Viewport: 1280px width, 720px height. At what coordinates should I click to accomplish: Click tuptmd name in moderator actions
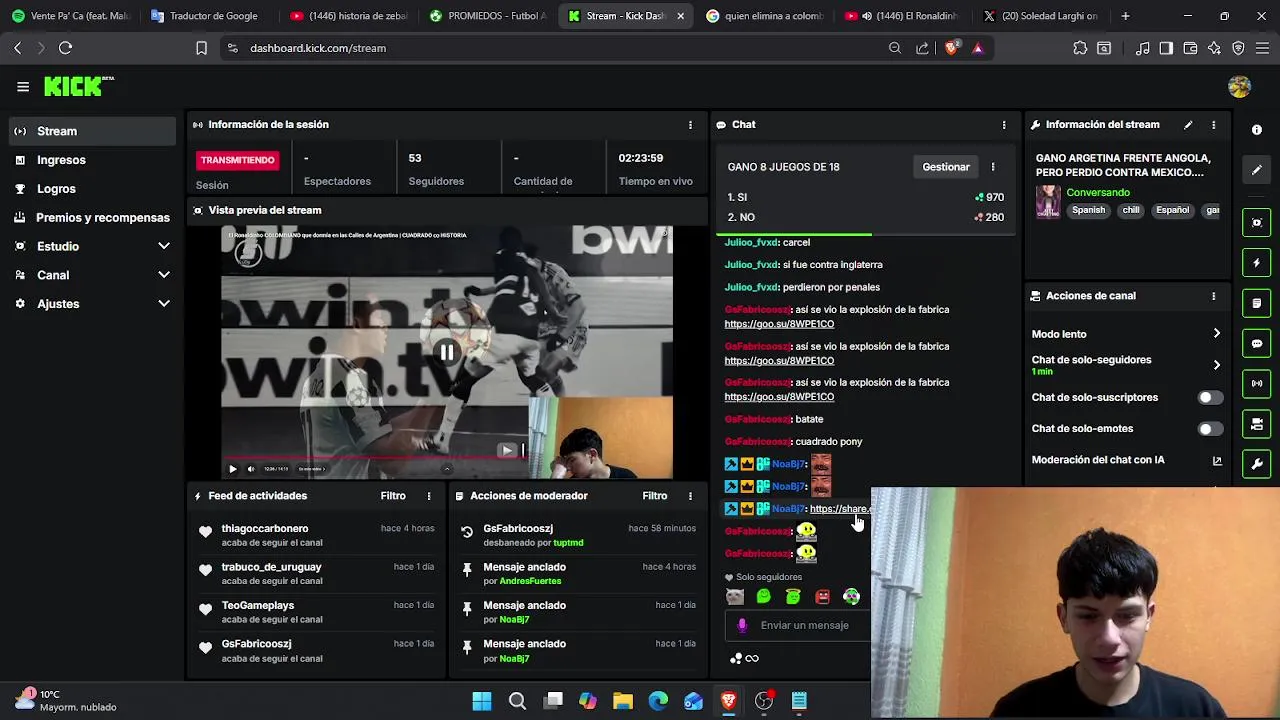tap(568, 543)
